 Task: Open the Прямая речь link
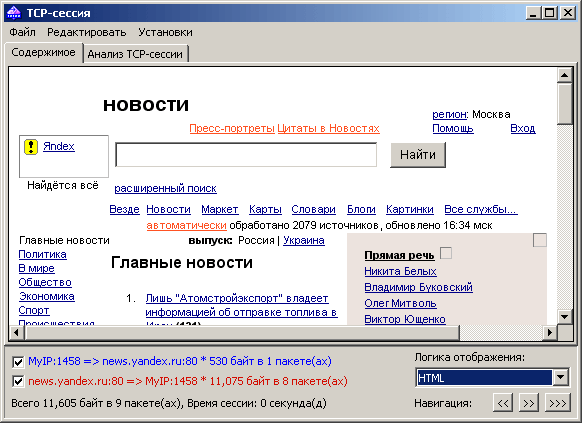pyautogui.click(x=399, y=255)
